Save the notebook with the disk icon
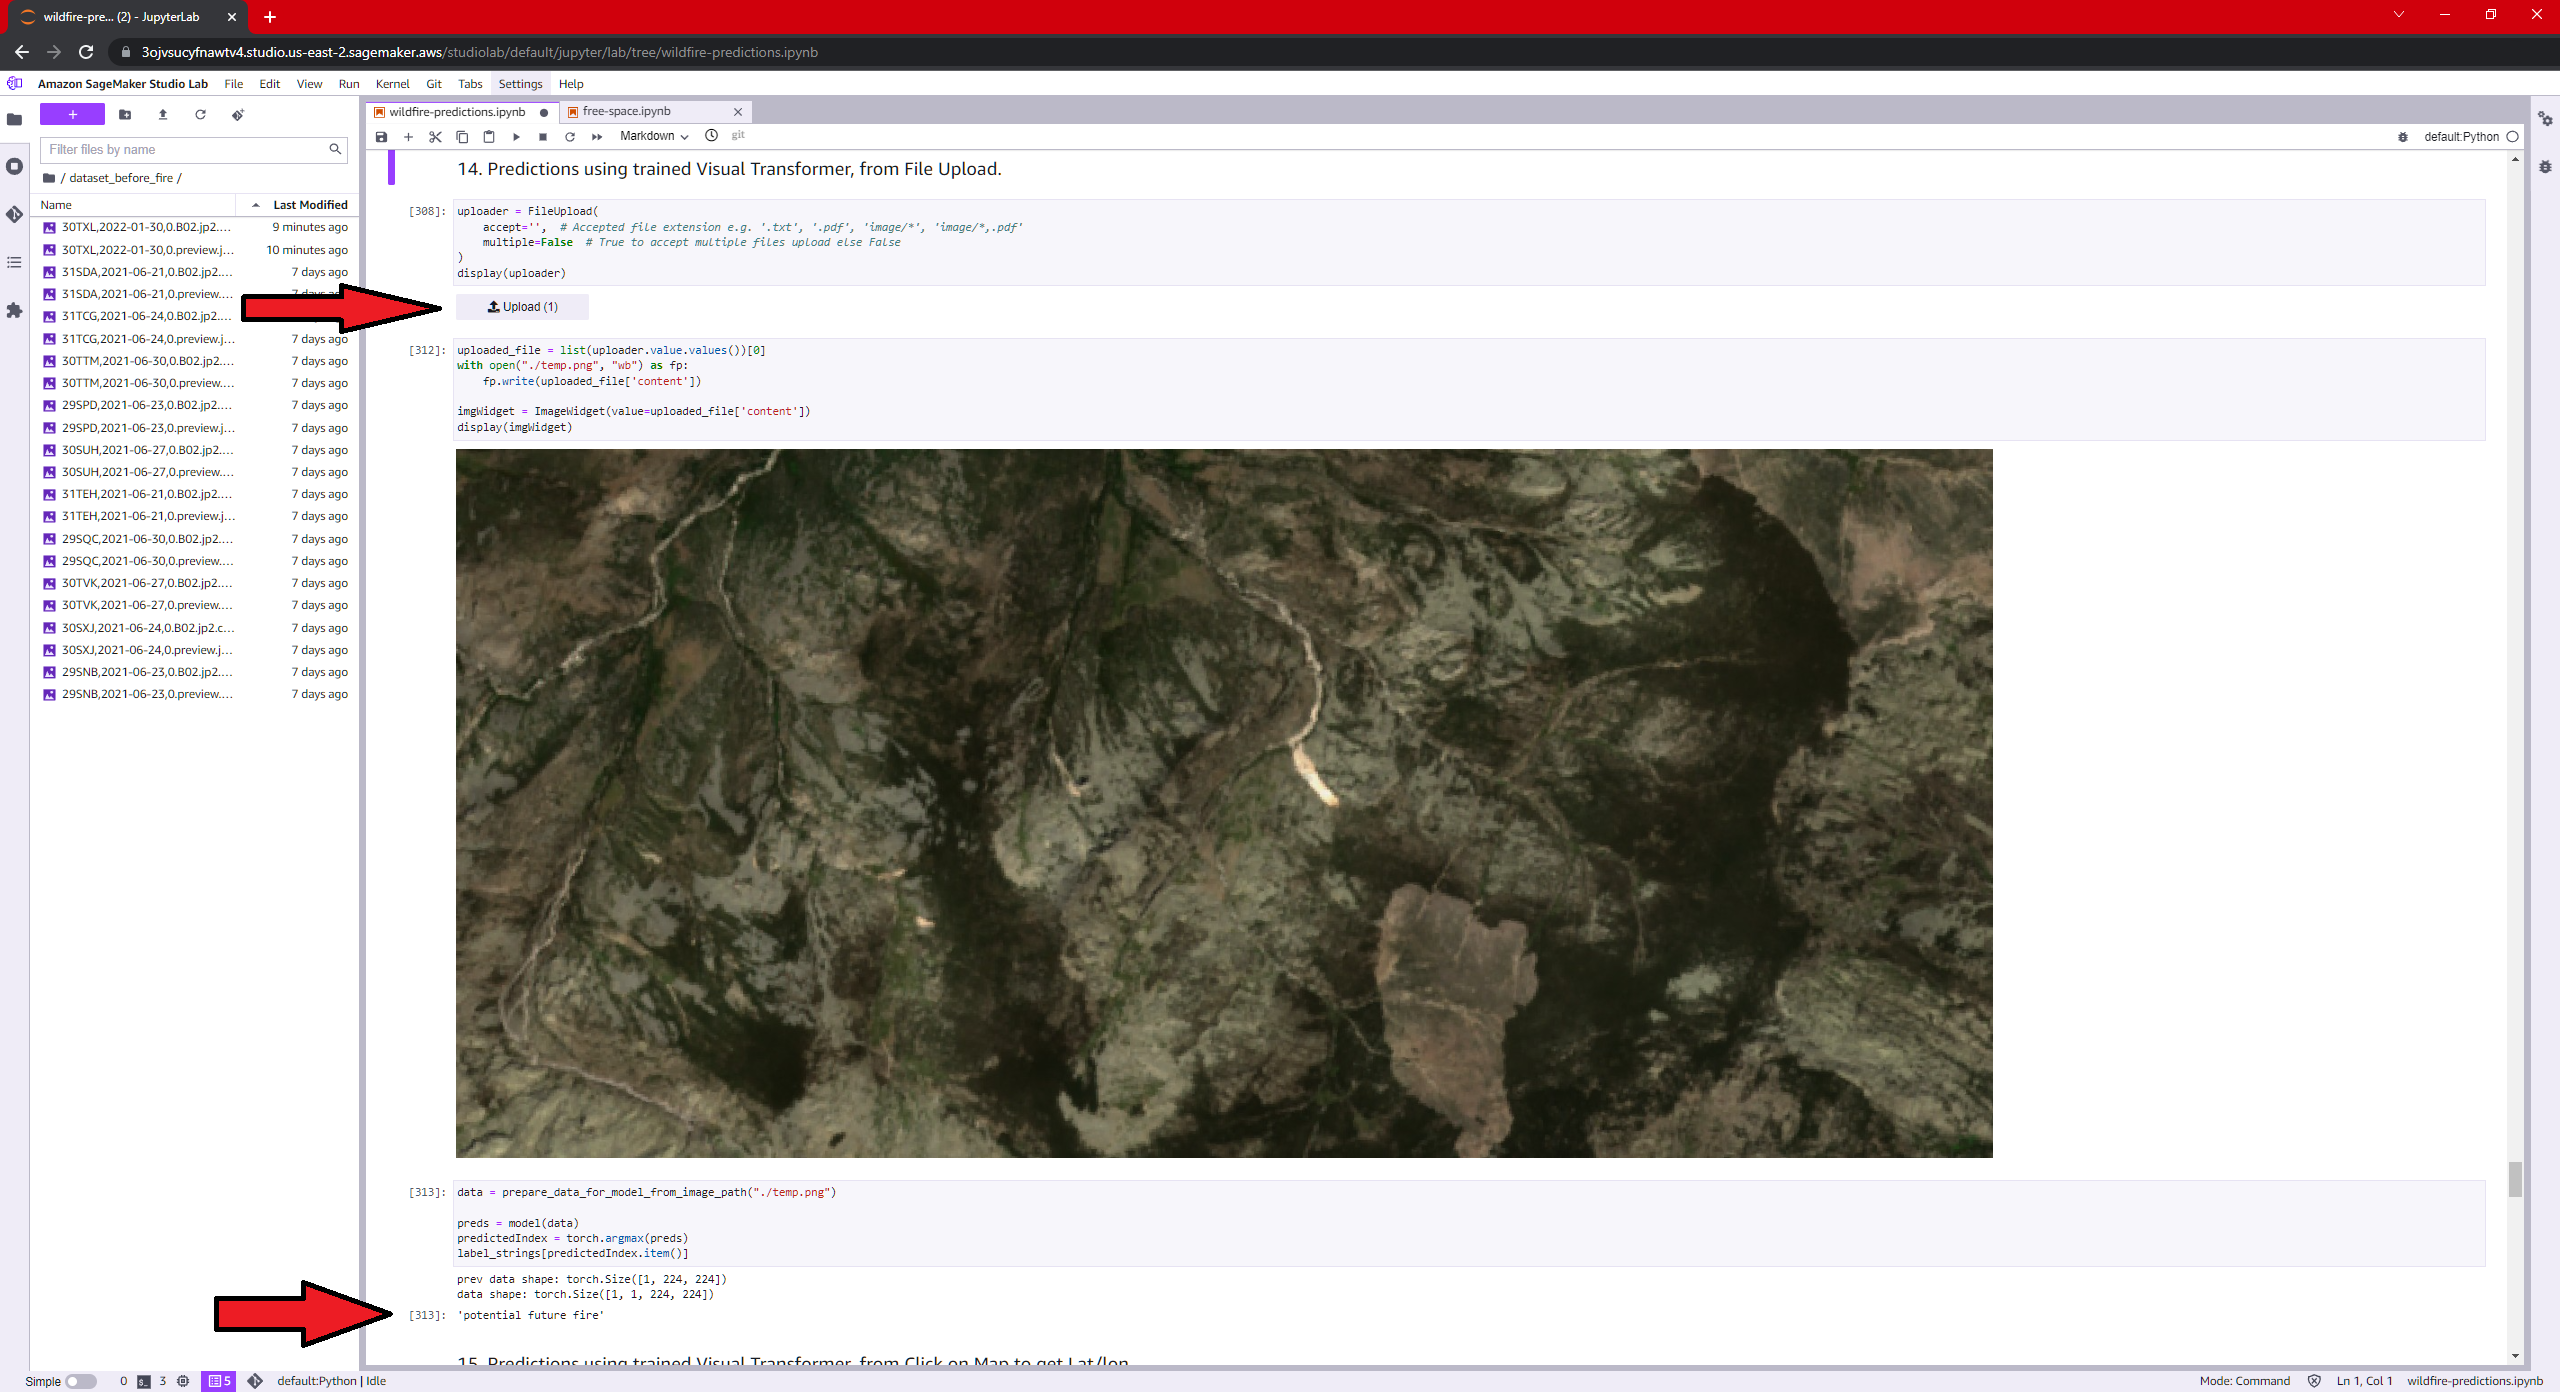This screenshot has width=2560, height=1392. point(381,137)
